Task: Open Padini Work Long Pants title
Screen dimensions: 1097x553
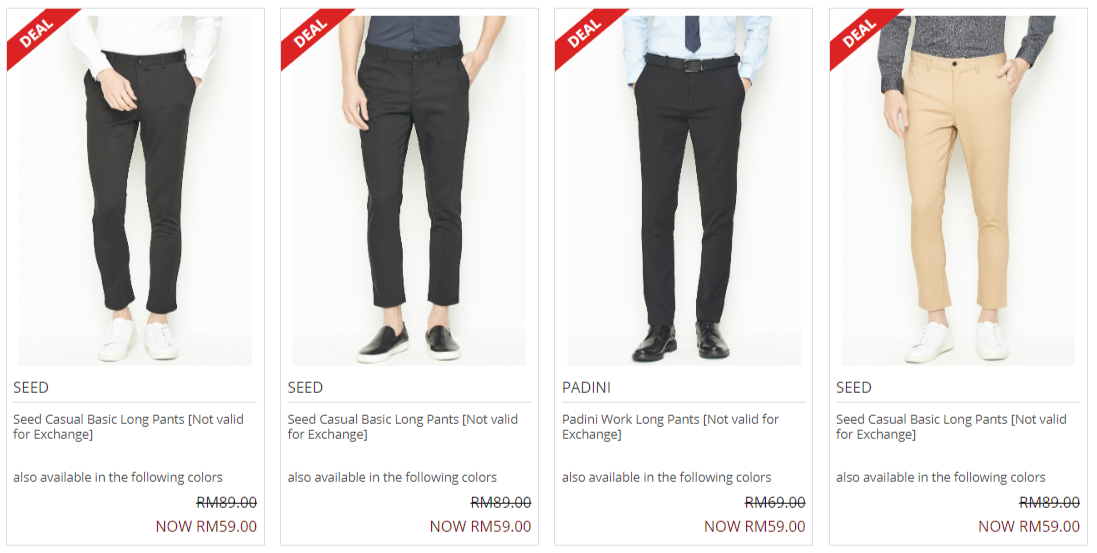Action: [670, 427]
